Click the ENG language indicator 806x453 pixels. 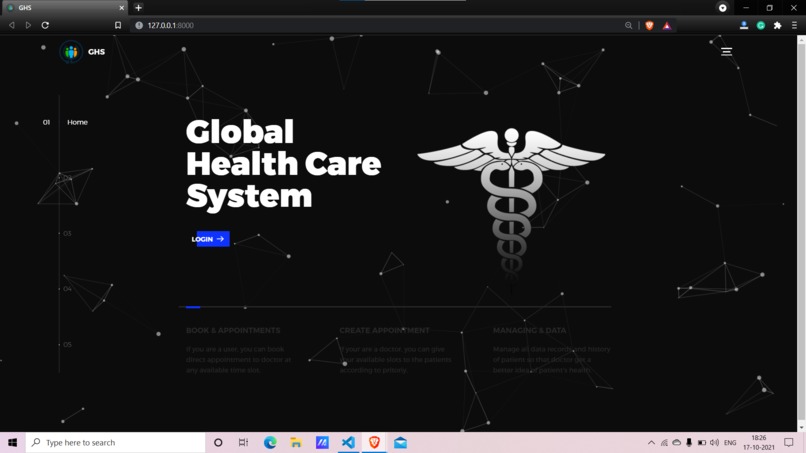(x=730, y=443)
